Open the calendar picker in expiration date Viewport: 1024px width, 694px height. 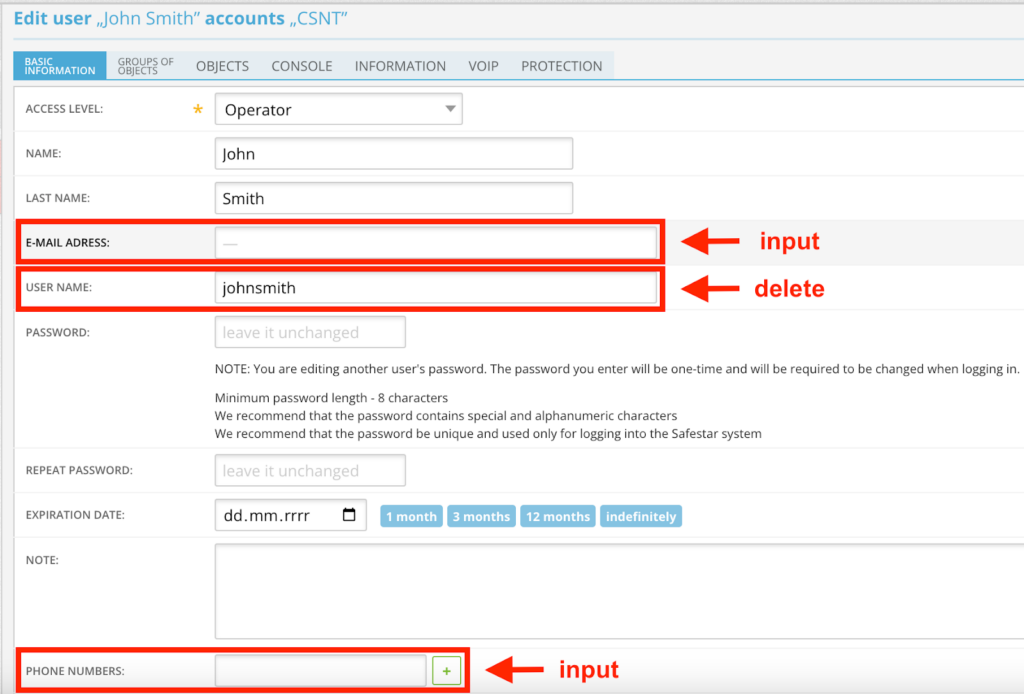click(349, 516)
